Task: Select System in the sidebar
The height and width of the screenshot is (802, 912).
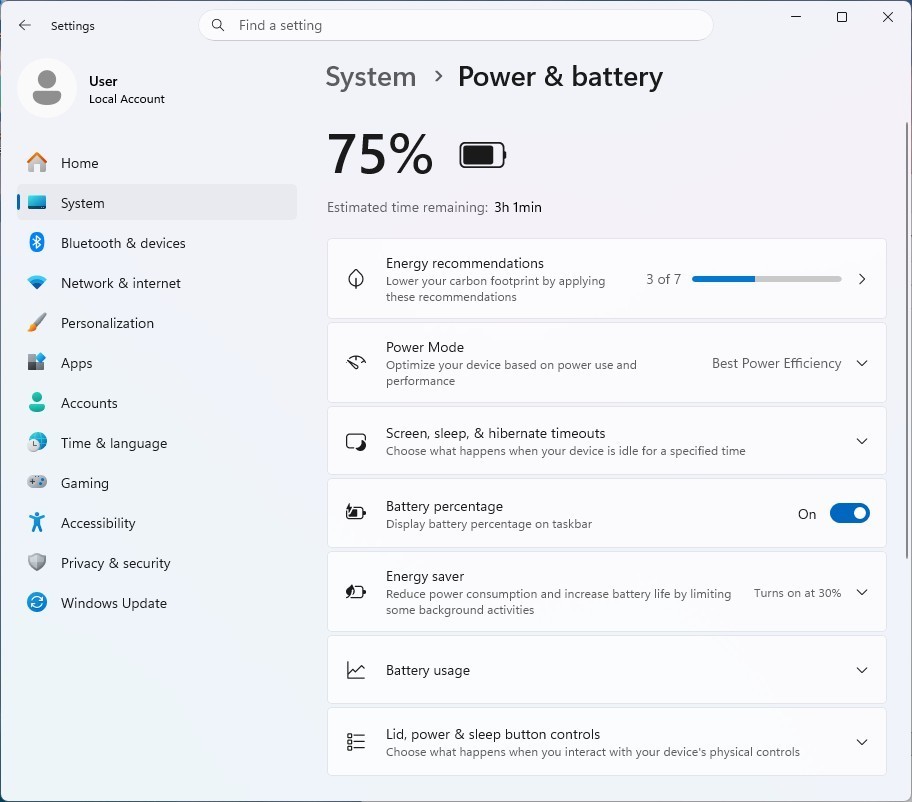Action: (x=157, y=202)
